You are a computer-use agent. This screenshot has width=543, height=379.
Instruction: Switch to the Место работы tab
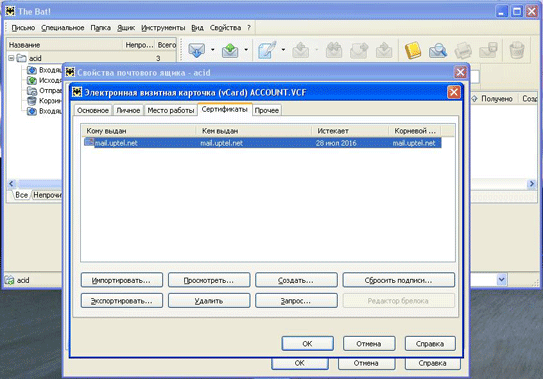171,110
